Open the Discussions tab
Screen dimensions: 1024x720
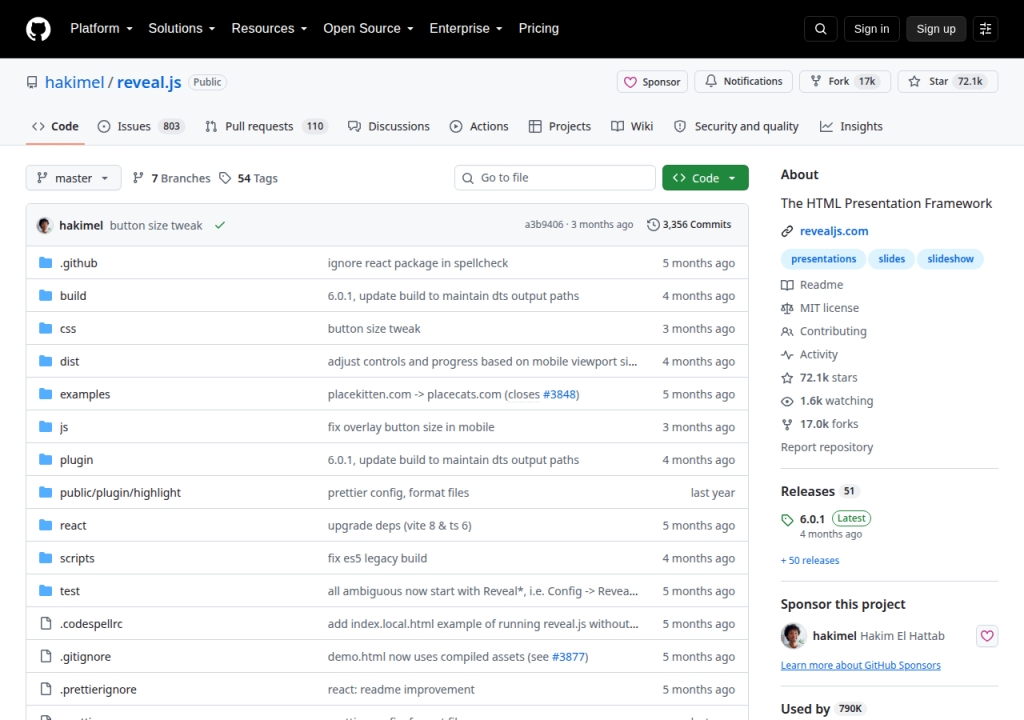[389, 127]
